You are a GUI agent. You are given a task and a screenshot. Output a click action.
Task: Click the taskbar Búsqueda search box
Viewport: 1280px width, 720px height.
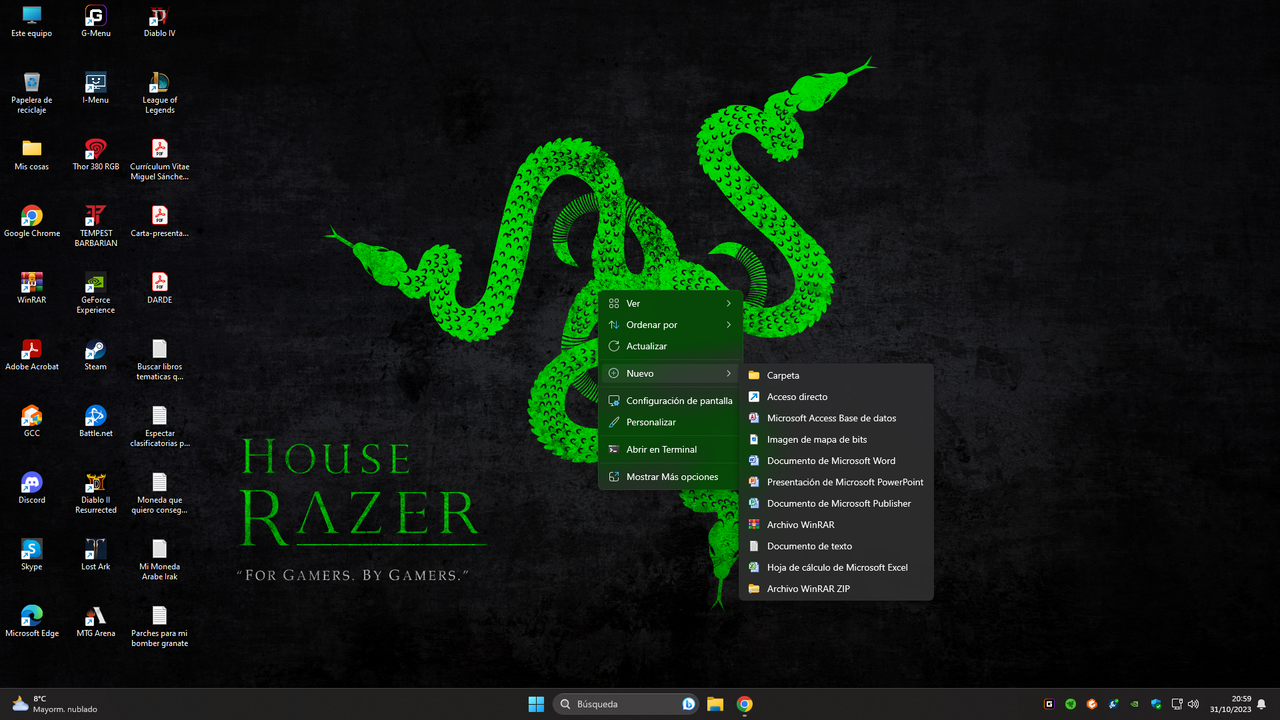tap(628, 704)
